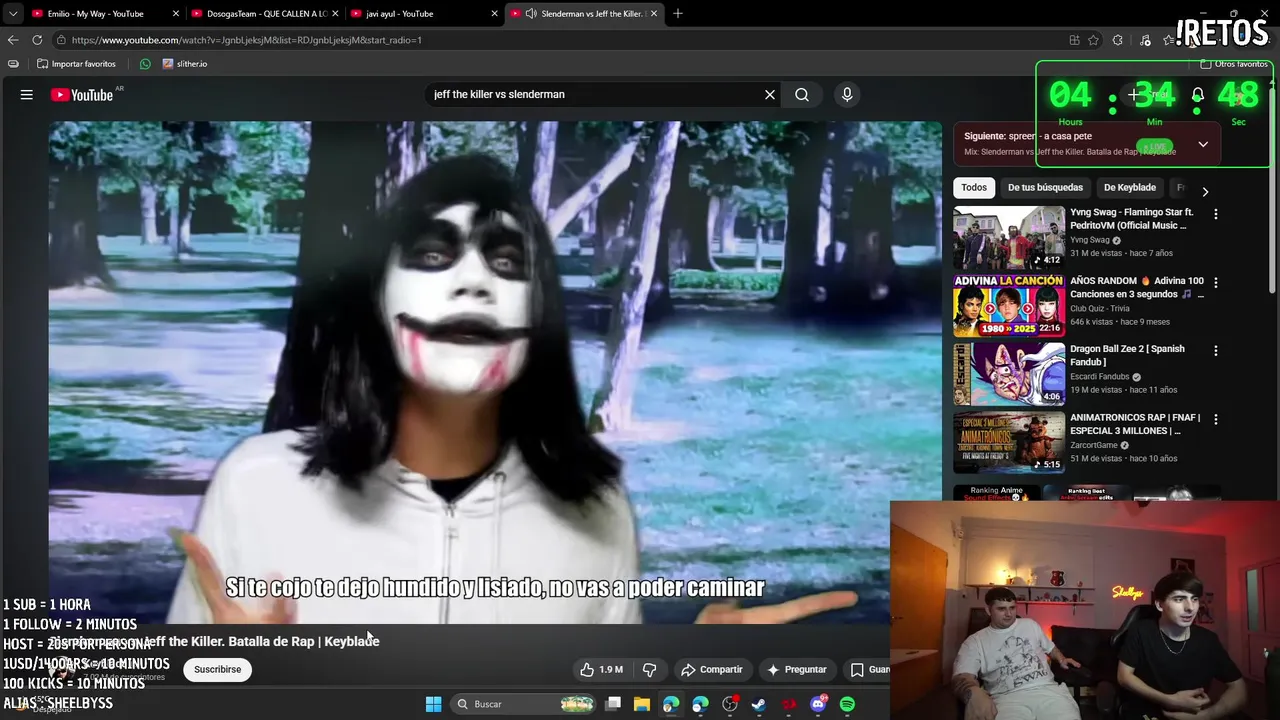The image size is (1280, 720).
Task: Go to YouTube home via logo
Action: [x=82, y=95]
